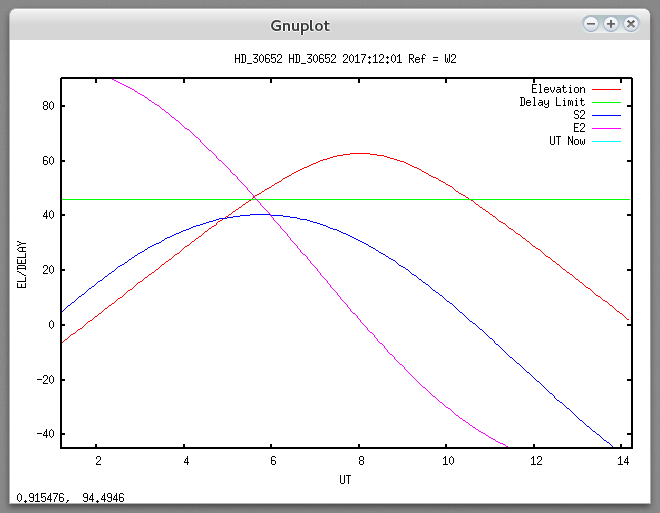Click the x-axis tick label 8
Screen dimensions: 660x513
(x=361, y=460)
